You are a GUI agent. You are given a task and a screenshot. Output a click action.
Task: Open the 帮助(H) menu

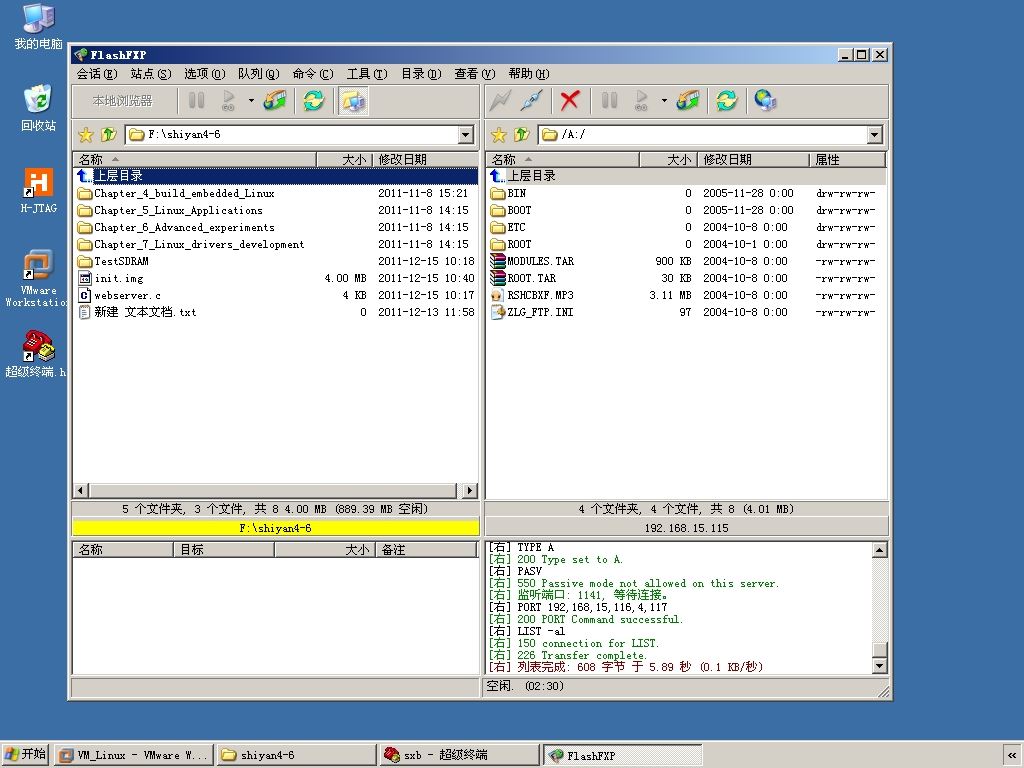click(x=529, y=74)
